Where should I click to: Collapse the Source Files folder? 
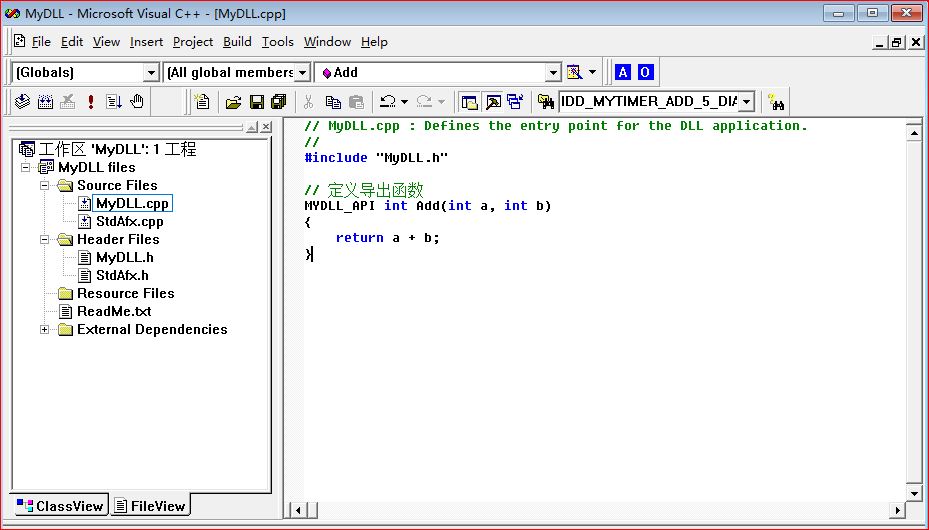point(44,185)
